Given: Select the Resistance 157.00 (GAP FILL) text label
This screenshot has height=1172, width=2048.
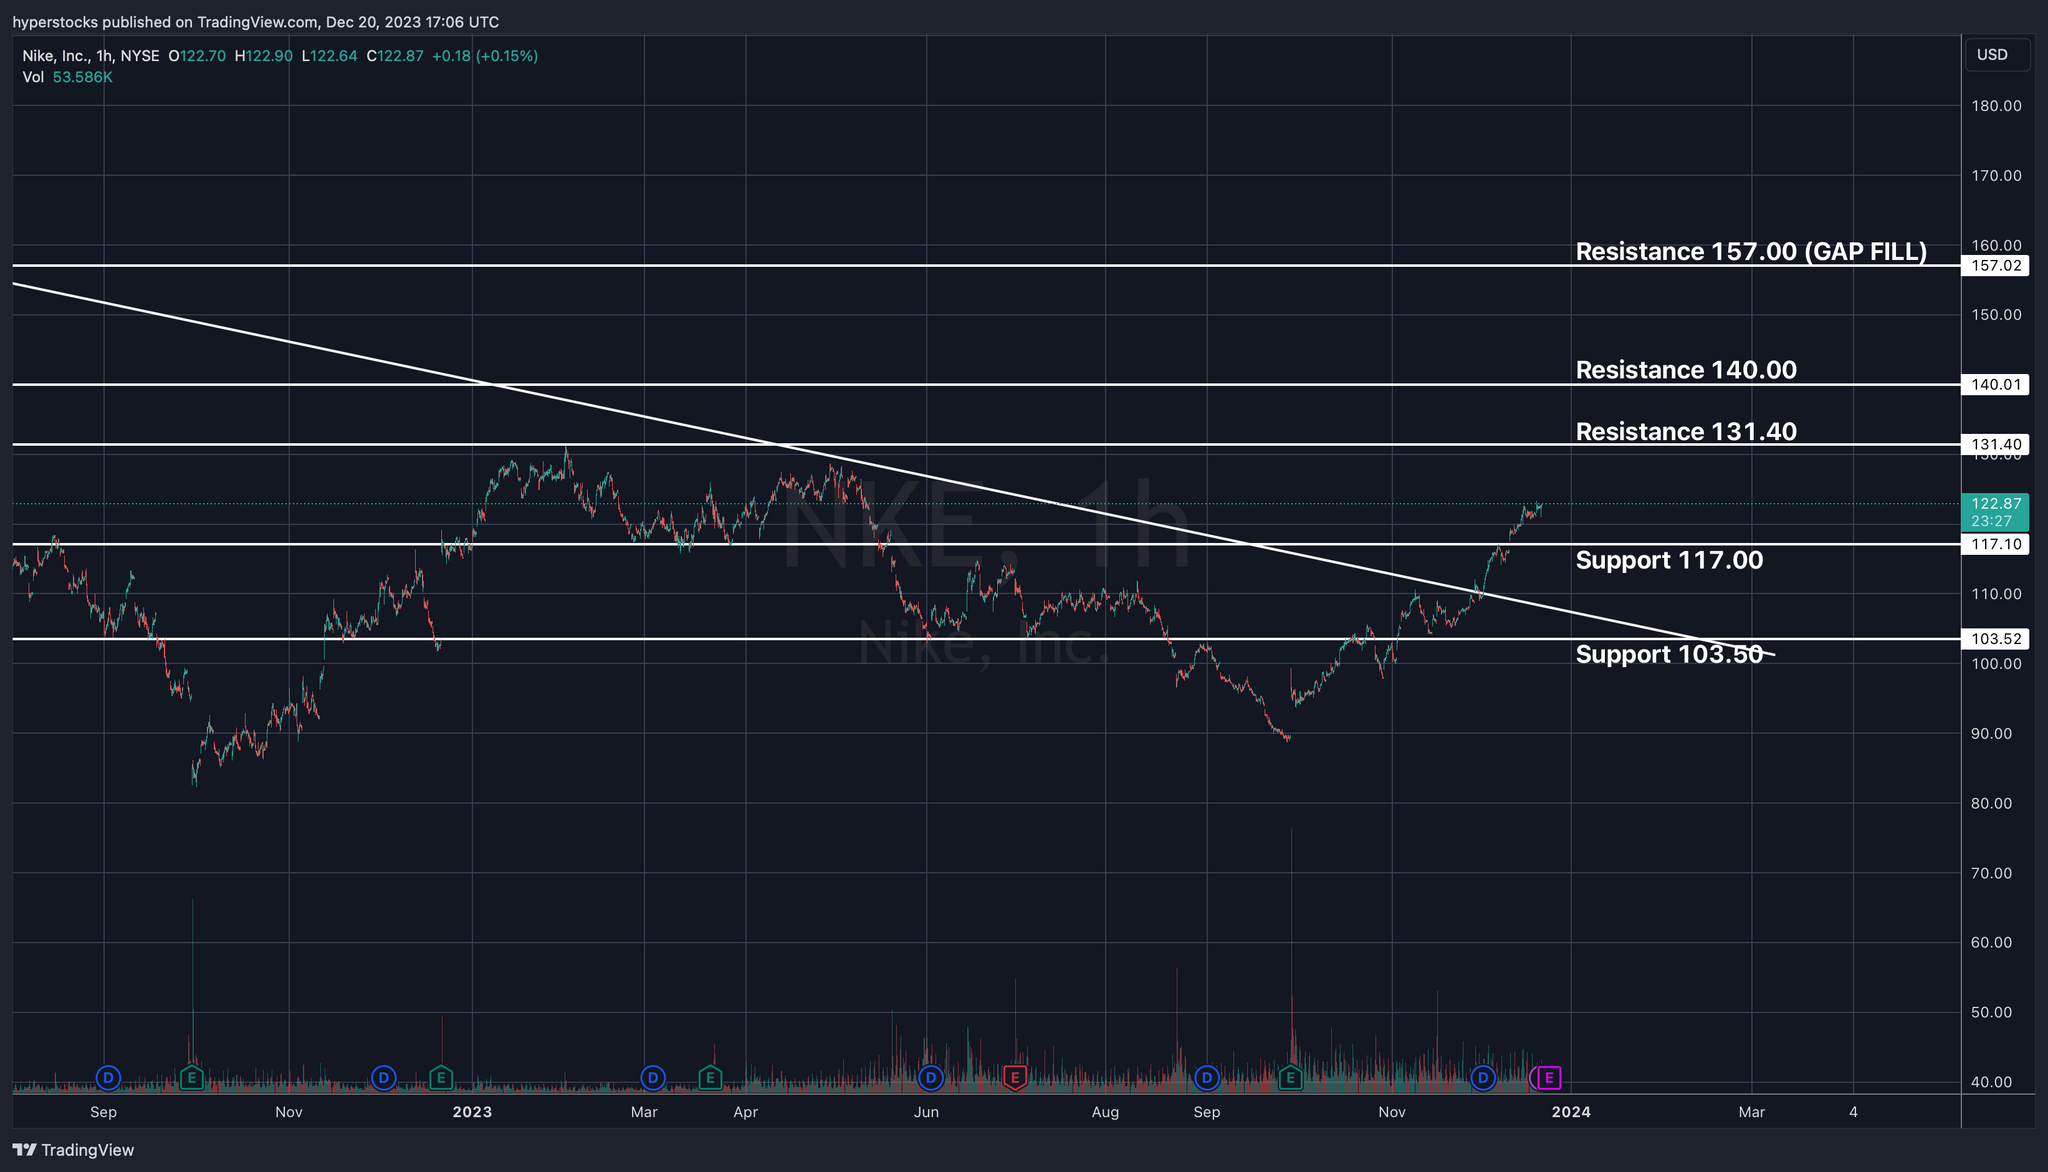Looking at the screenshot, I should tap(1750, 251).
